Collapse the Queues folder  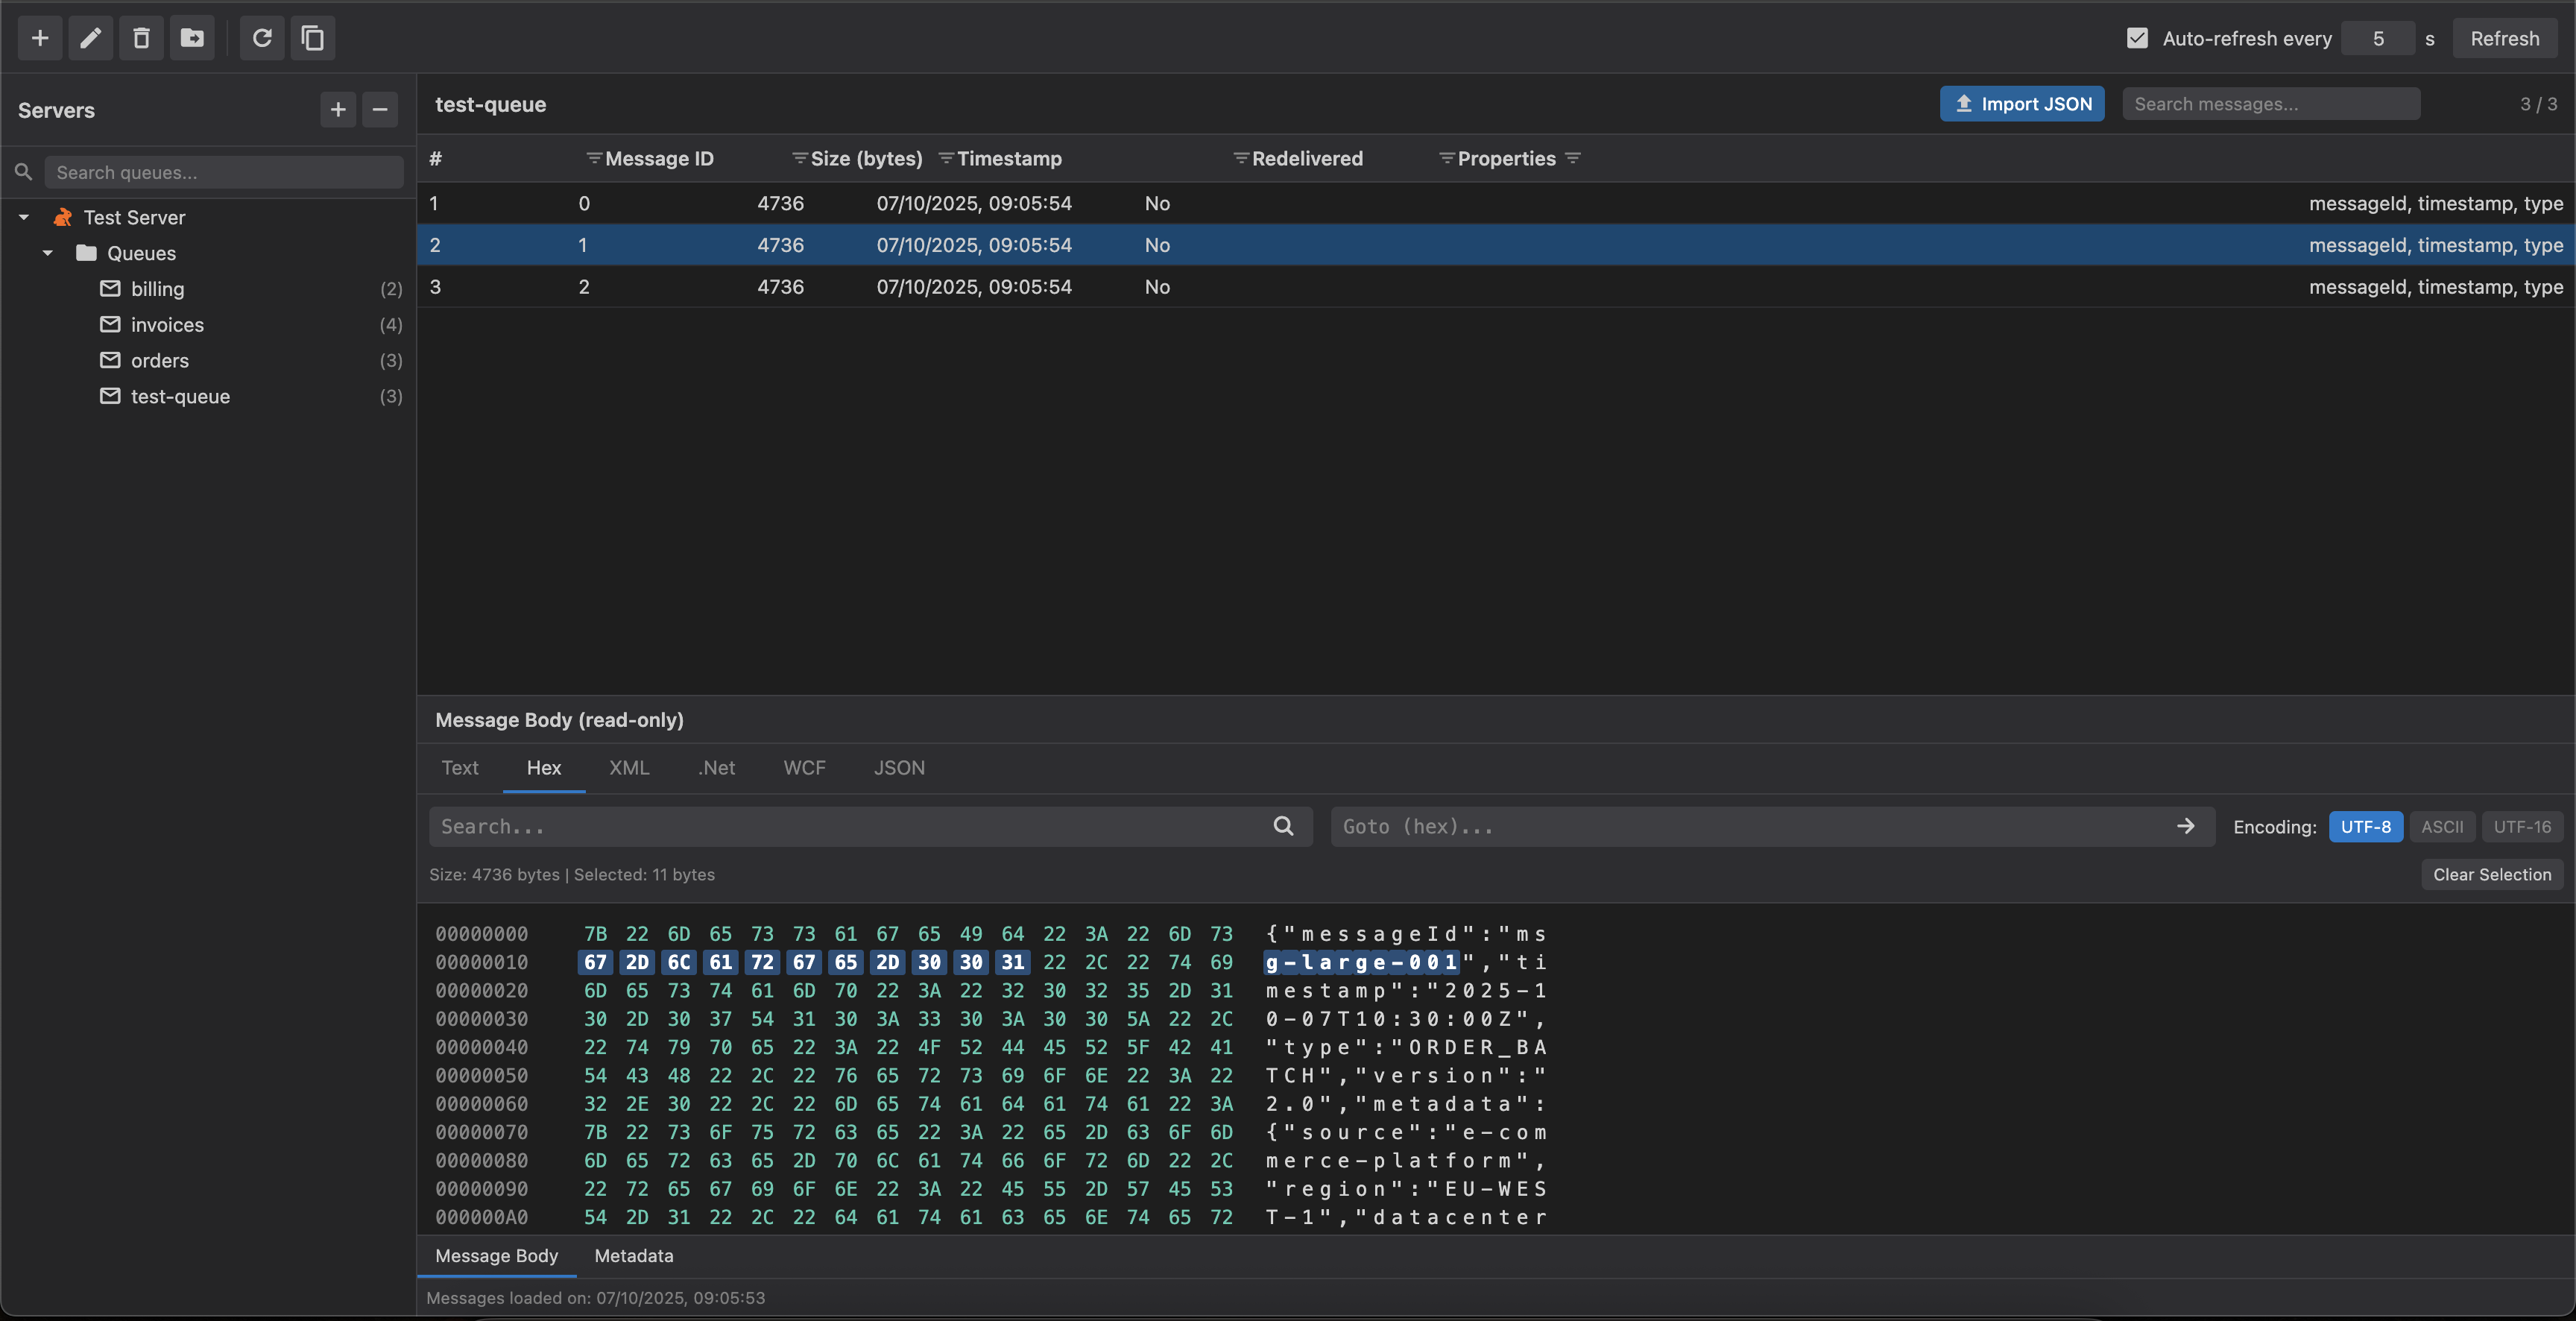click(x=47, y=253)
